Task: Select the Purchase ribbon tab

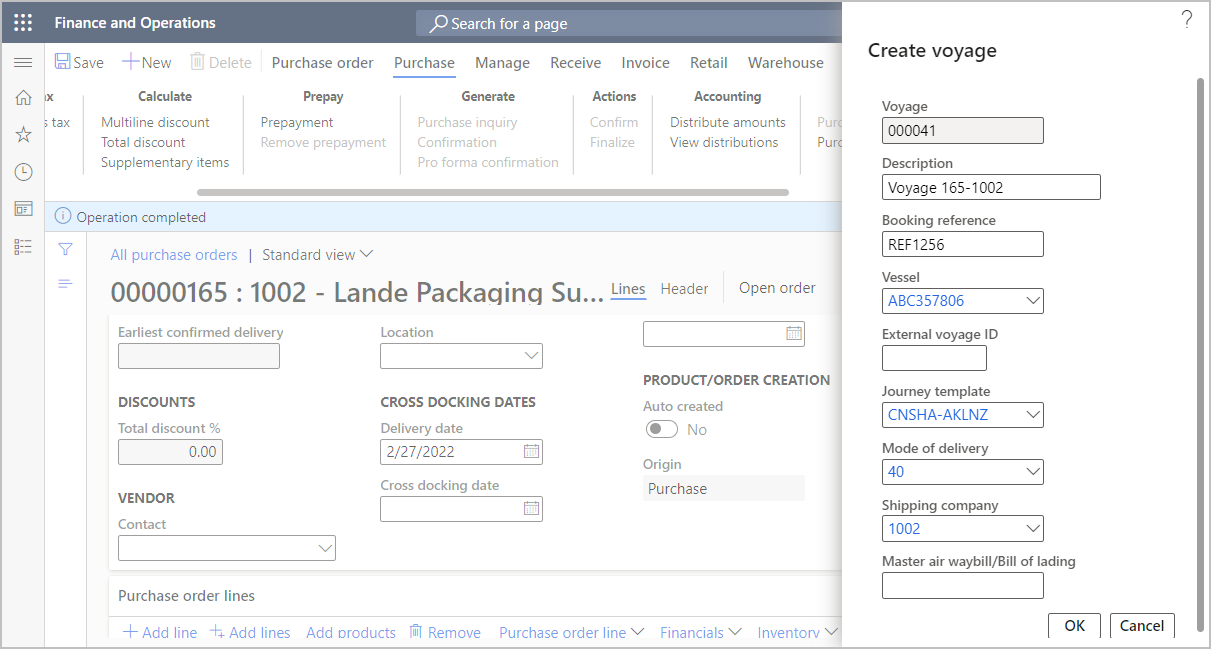Action: point(424,62)
